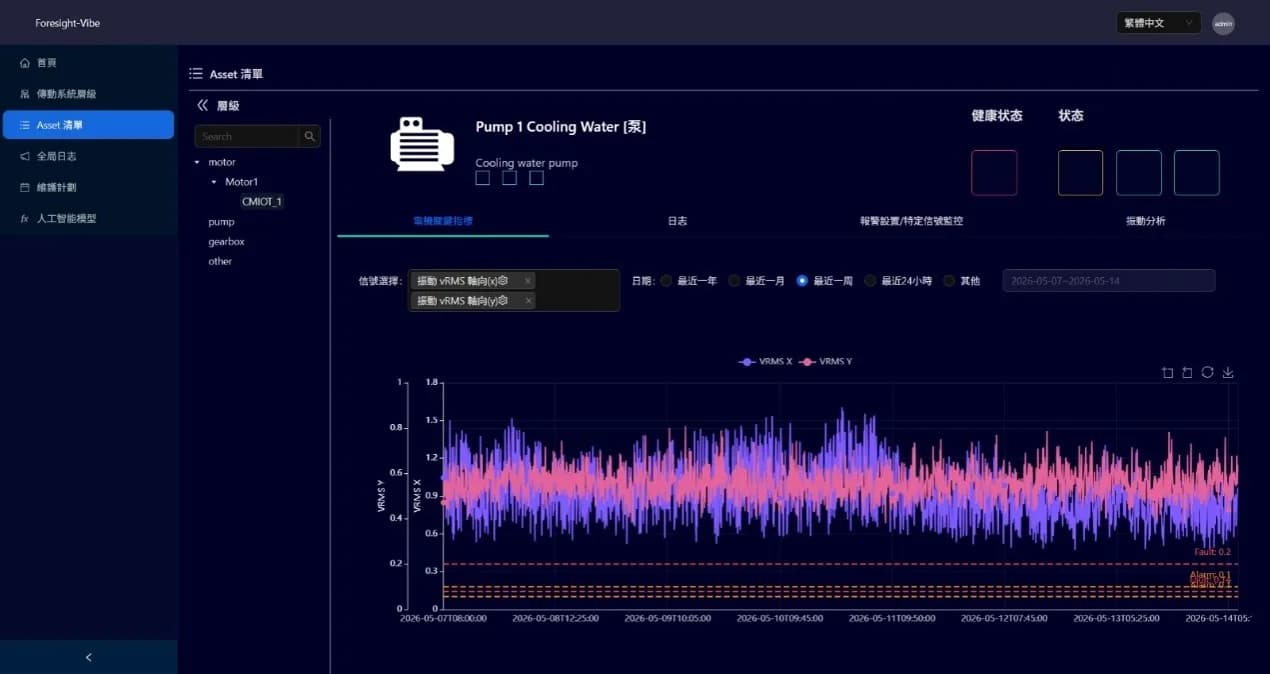Screen dimensions: 1270x674
Task: Click the 2026-05-07T08:00:00 axis label
Action: [443, 619]
